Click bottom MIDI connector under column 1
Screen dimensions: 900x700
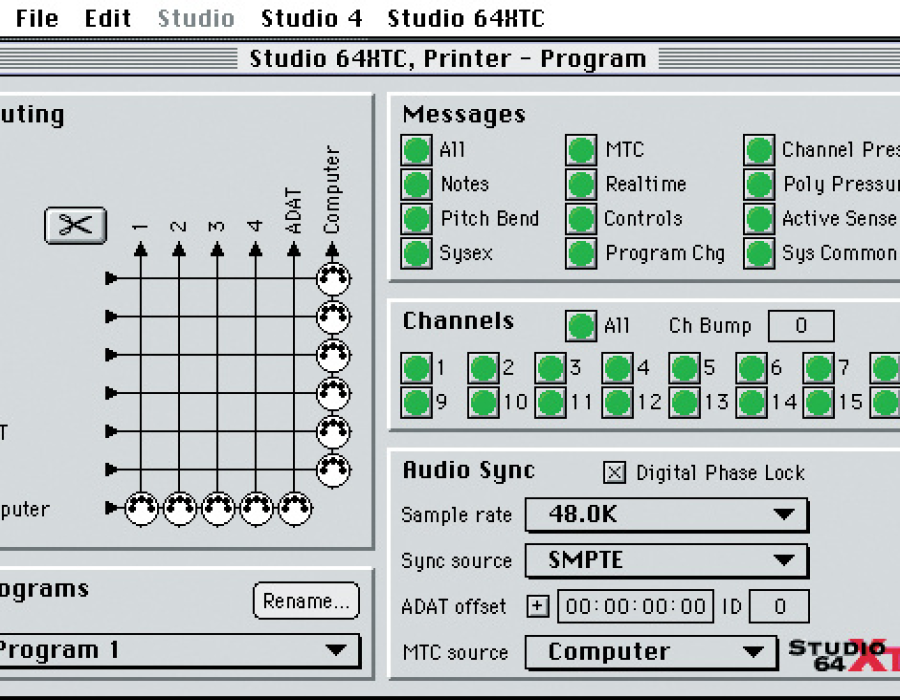pos(141,508)
